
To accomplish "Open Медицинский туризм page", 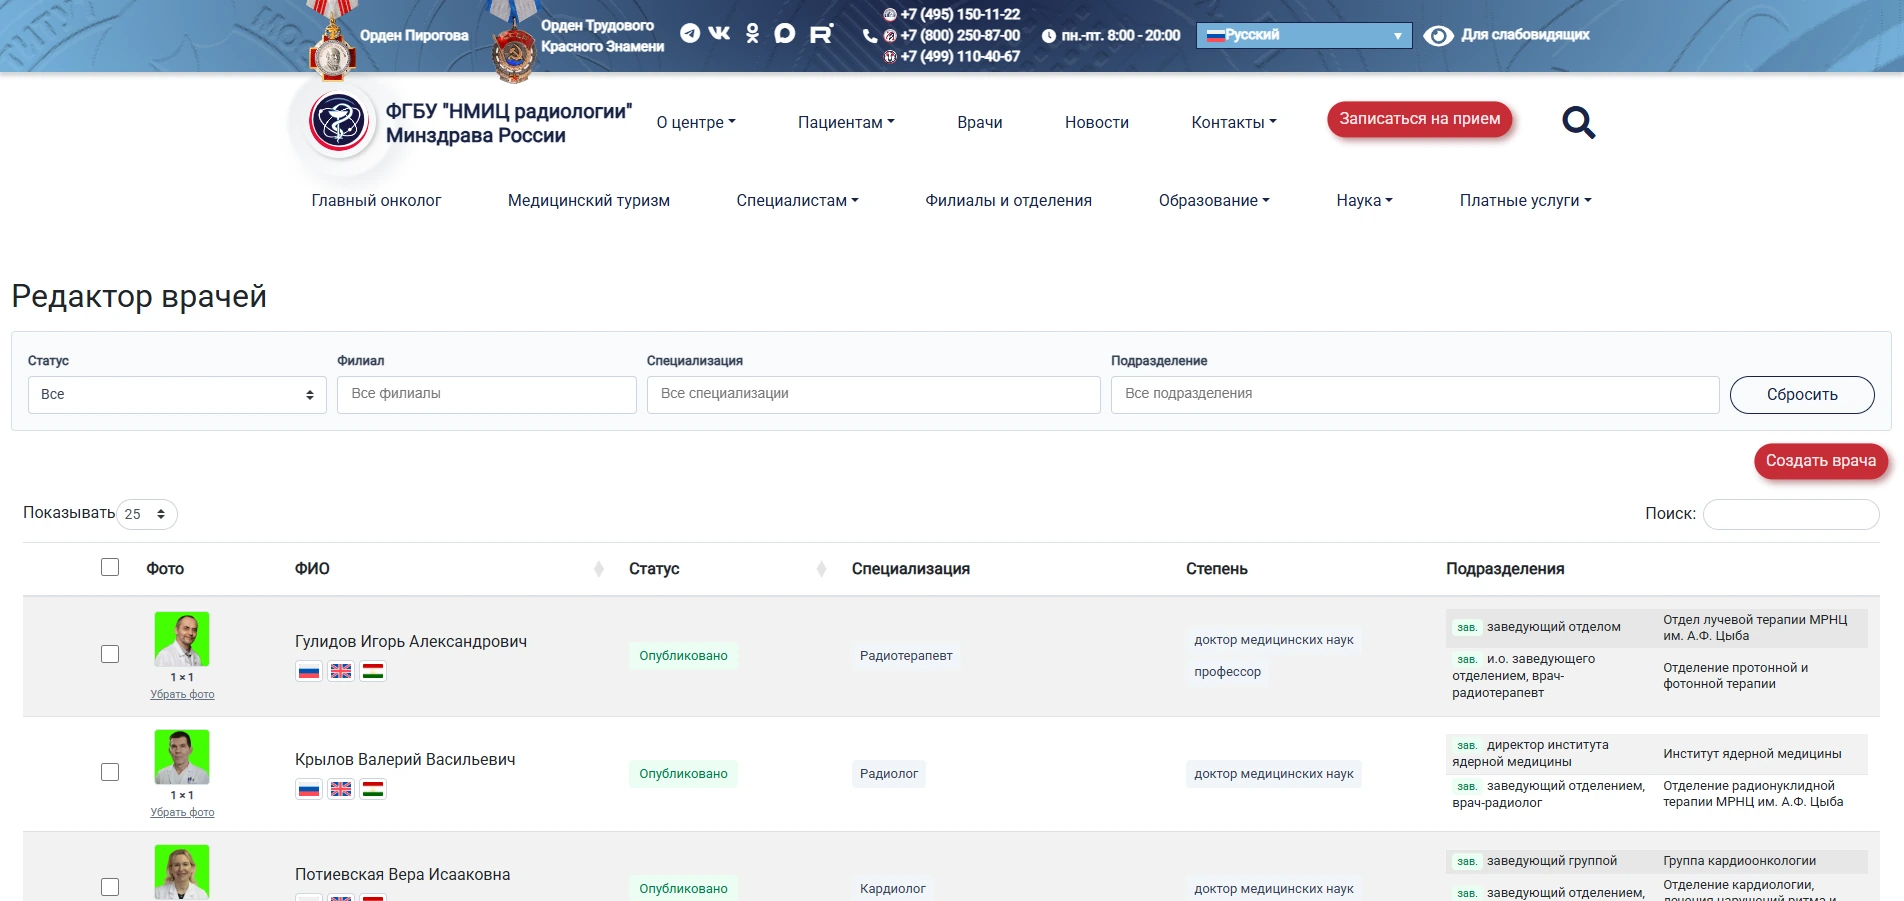I will [589, 200].
